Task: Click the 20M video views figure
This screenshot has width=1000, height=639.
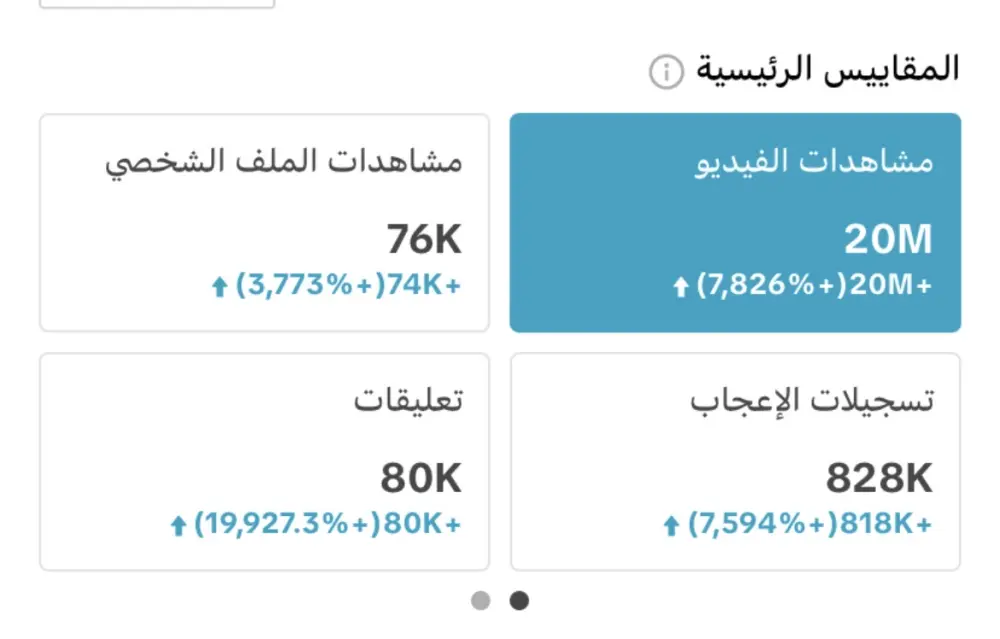Action: [888, 239]
